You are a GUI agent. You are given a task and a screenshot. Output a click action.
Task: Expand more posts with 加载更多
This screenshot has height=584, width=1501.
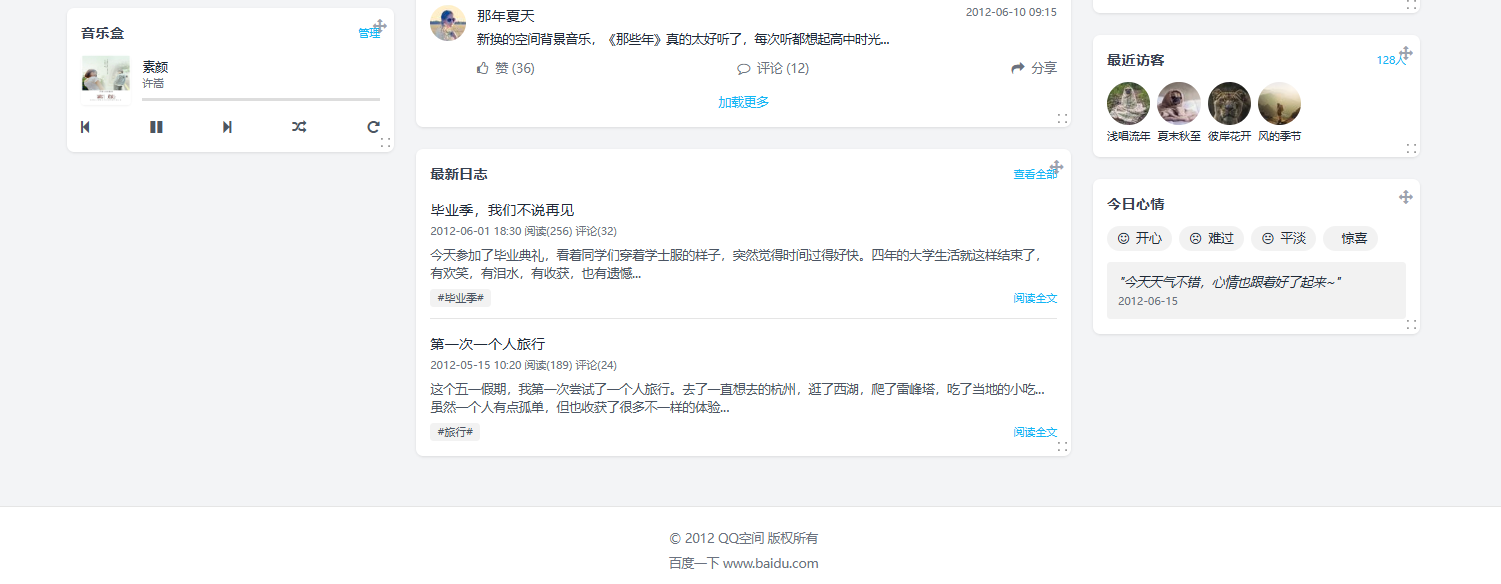click(x=743, y=101)
